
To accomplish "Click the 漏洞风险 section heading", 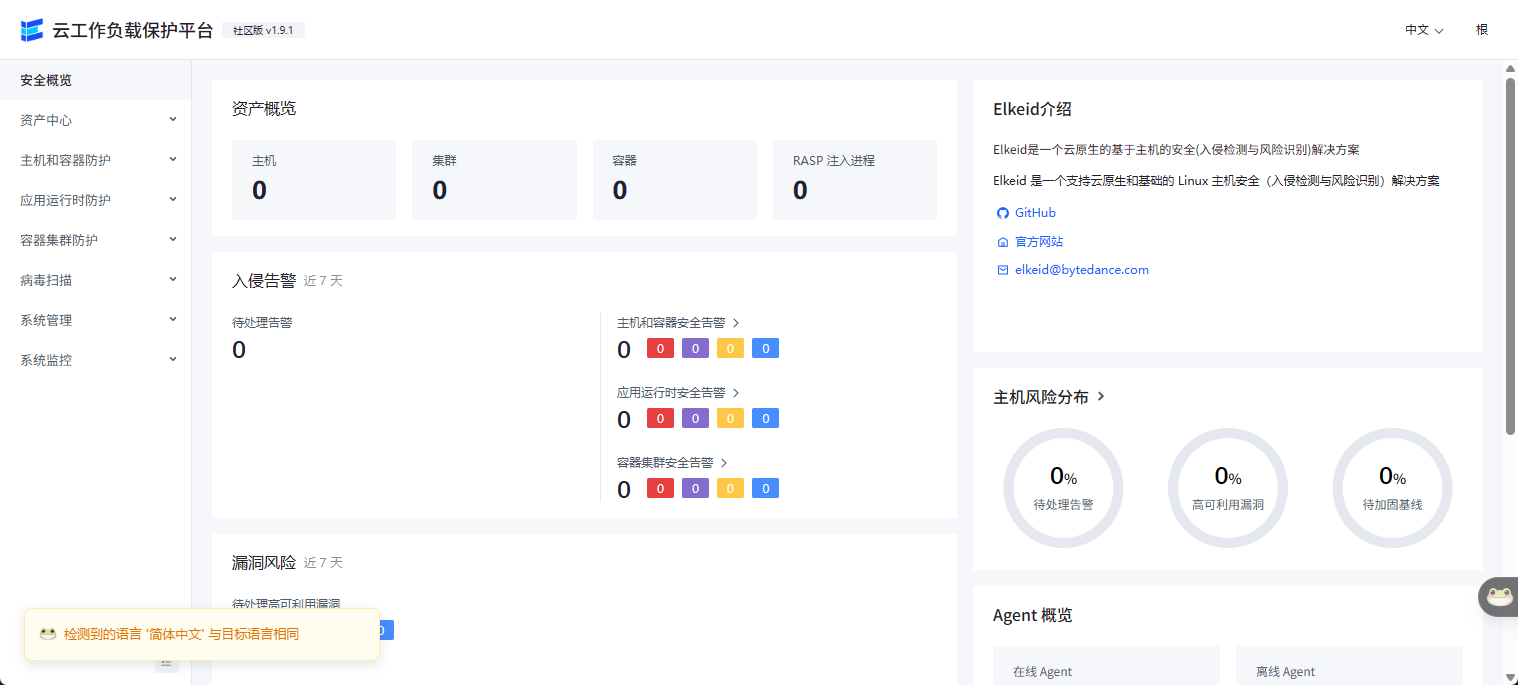I will click(x=264, y=562).
